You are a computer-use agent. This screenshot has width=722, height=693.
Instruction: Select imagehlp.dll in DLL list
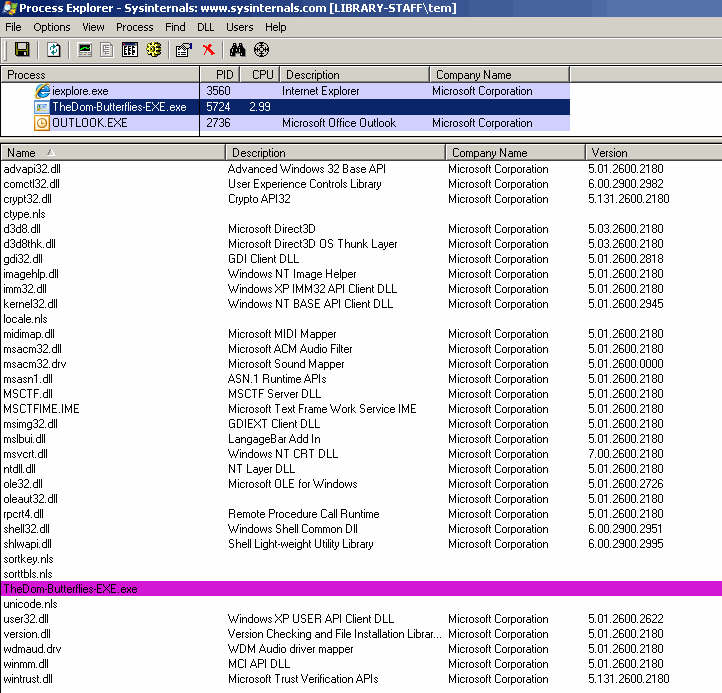31,274
